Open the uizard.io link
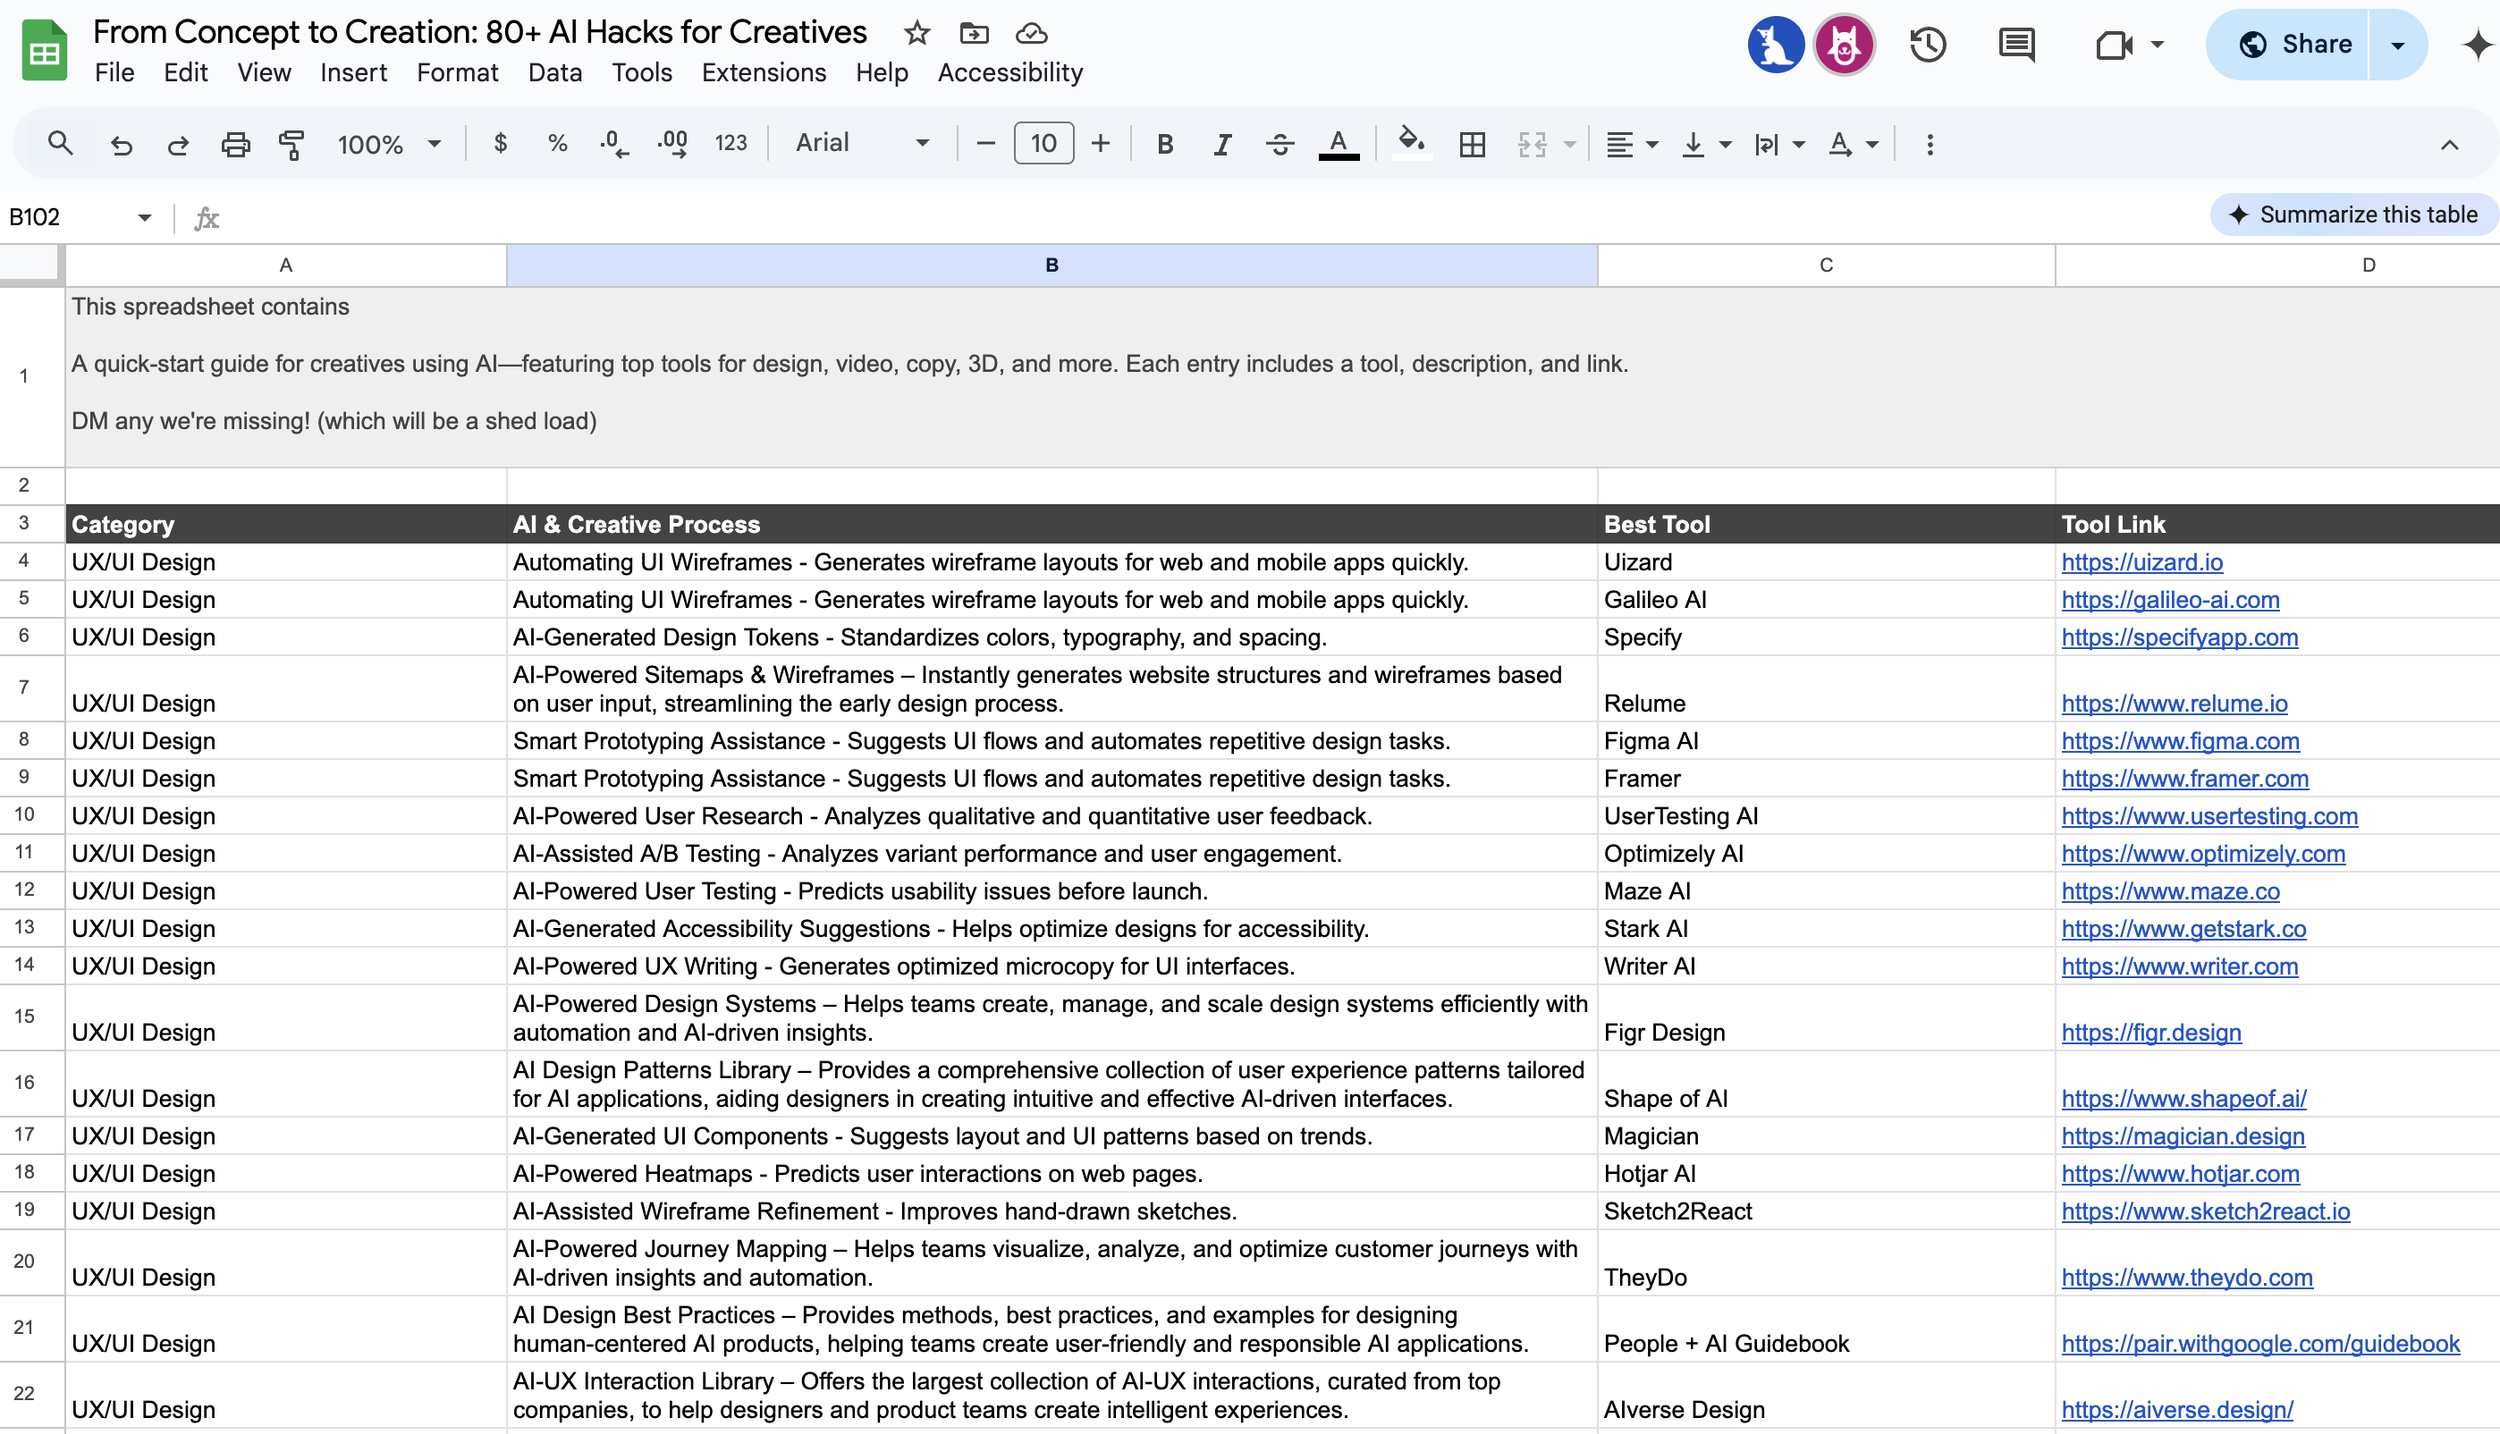 (x=2142, y=562)
